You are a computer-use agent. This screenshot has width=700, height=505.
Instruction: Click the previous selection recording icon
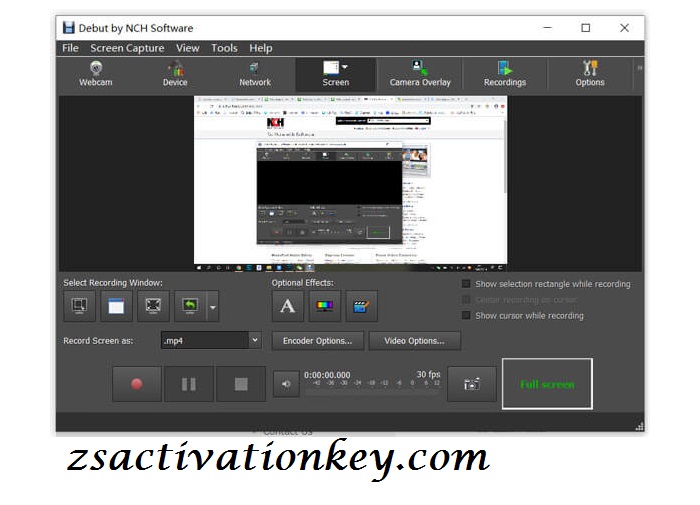pos(190,306)
